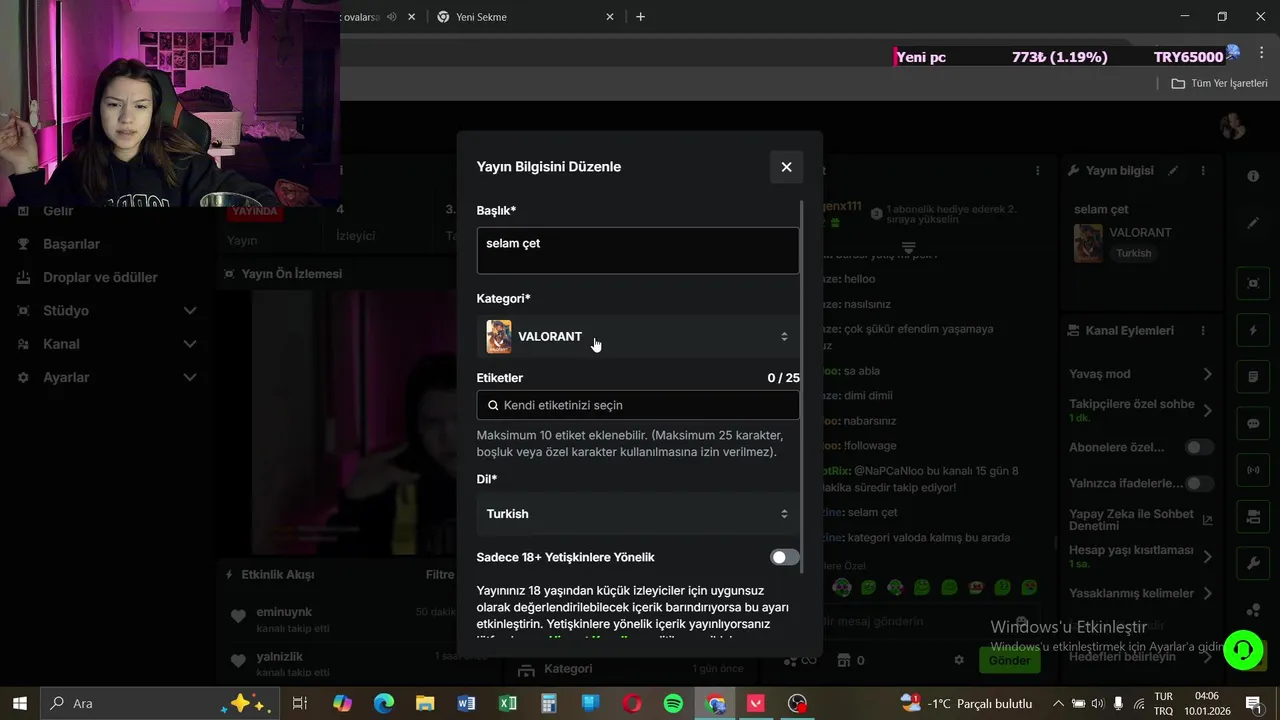Screen dimensions: 1280x720
Task: Click the Gönder chat send button
Action: tap(1009, 660)
